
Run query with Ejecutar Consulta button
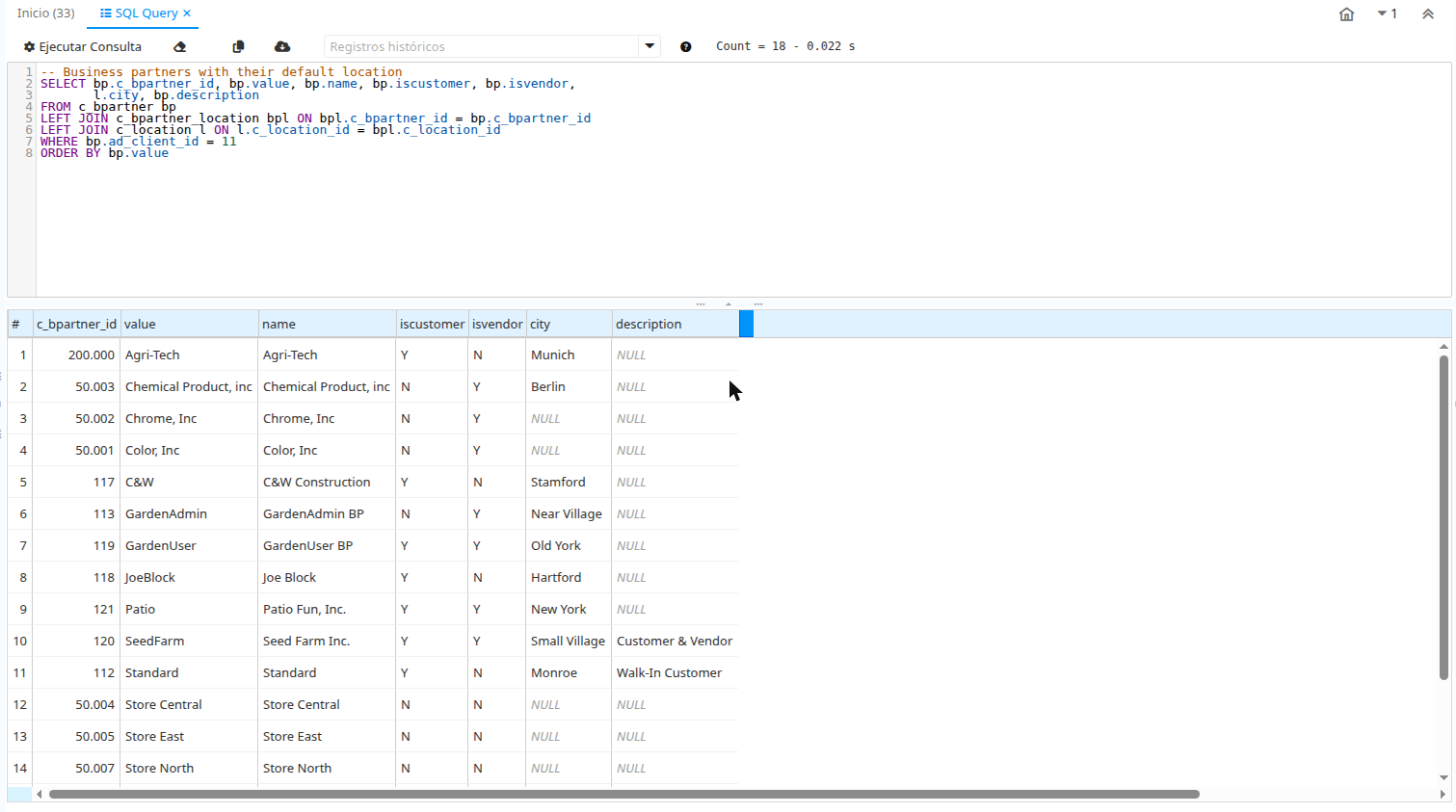click(83, 47)
